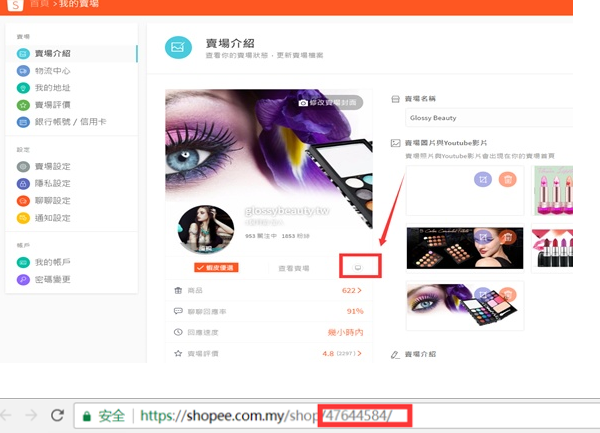Viewport: 600px width, 433px height.
Task: Click the chat bubble icon beside 查看賣場
Action: [358, 267]
